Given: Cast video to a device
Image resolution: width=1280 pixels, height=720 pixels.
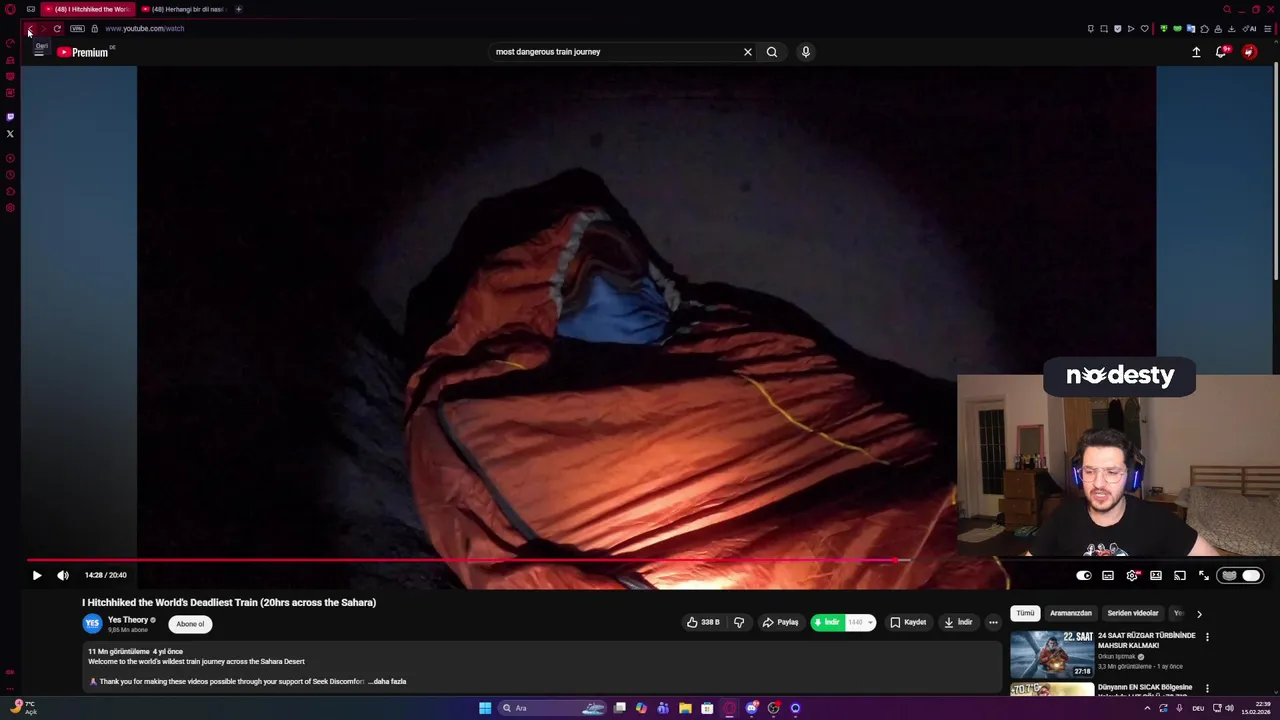Looking at the screenshot, I should tap(1180, 575).
